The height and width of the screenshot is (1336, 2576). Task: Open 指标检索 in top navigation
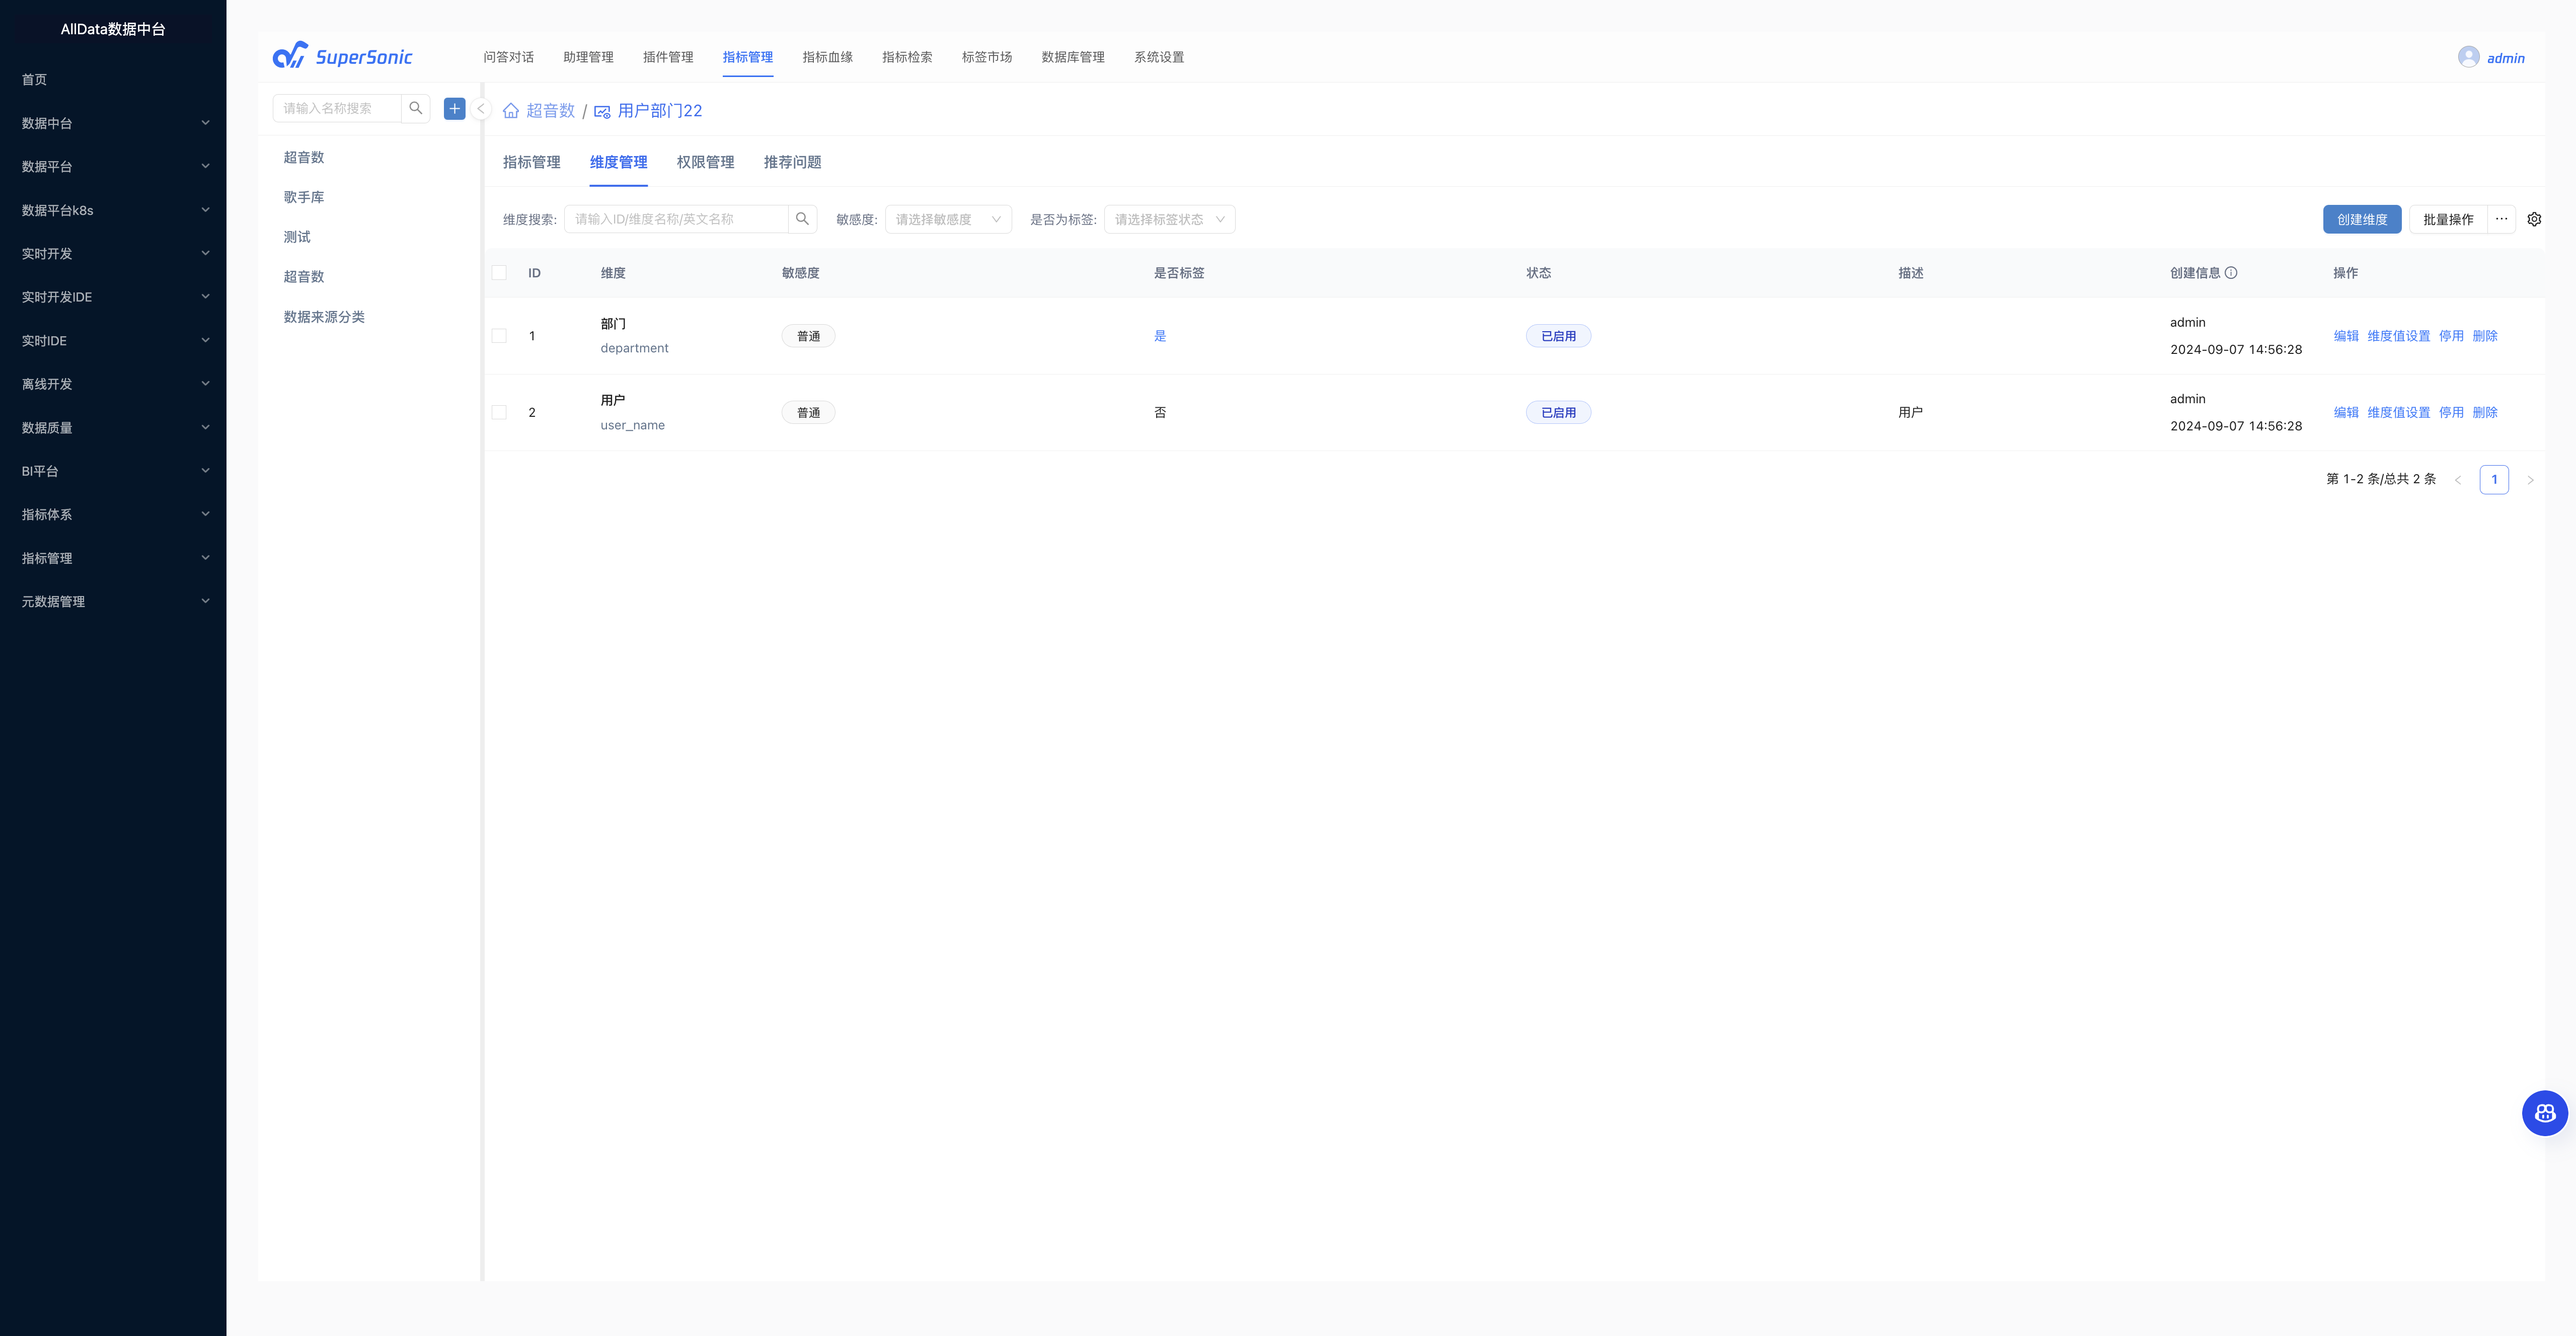click(x=907, y=57)
